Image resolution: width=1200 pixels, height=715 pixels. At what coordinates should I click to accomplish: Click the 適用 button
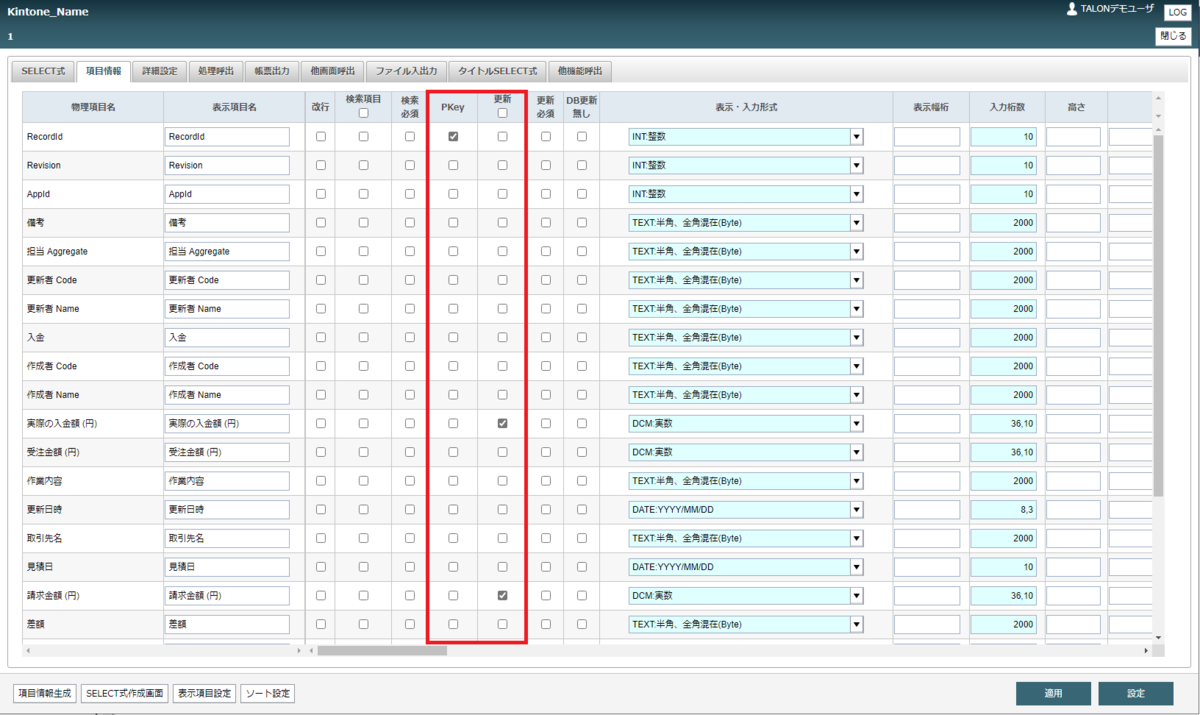tap(1053, 694)
